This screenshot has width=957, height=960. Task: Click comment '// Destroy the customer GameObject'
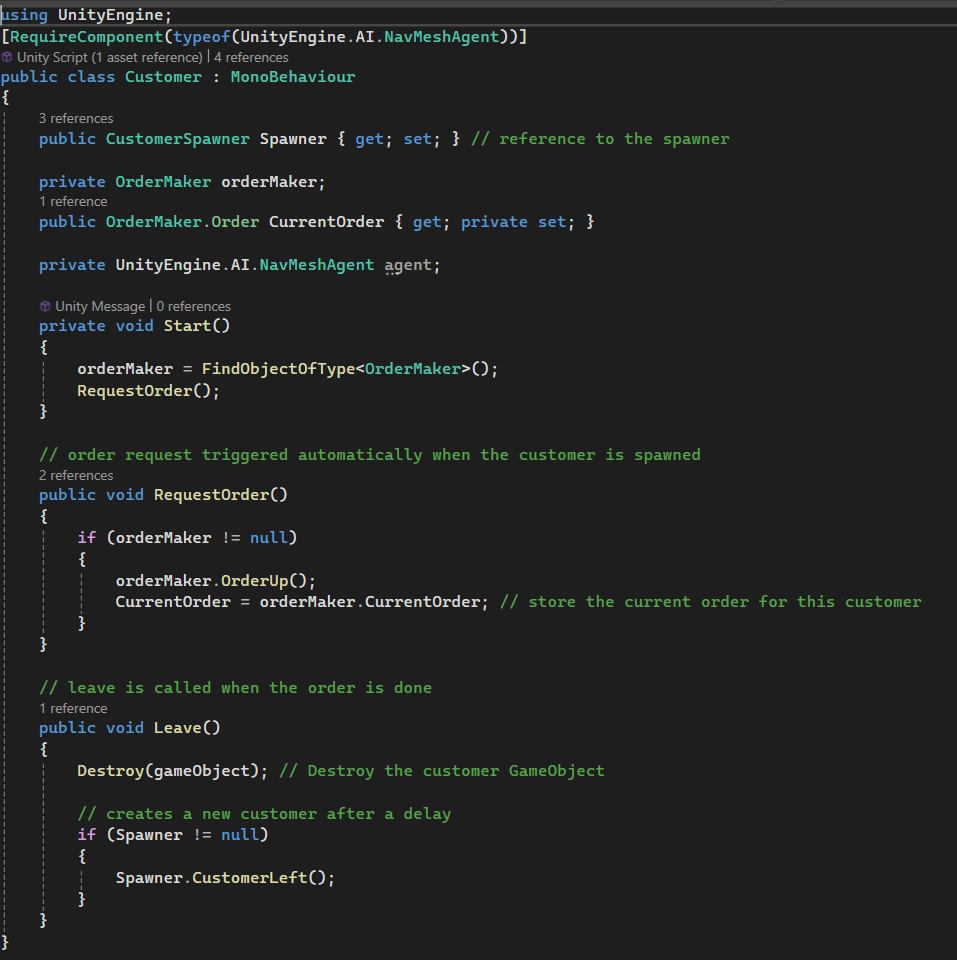[x=441, y=771]
